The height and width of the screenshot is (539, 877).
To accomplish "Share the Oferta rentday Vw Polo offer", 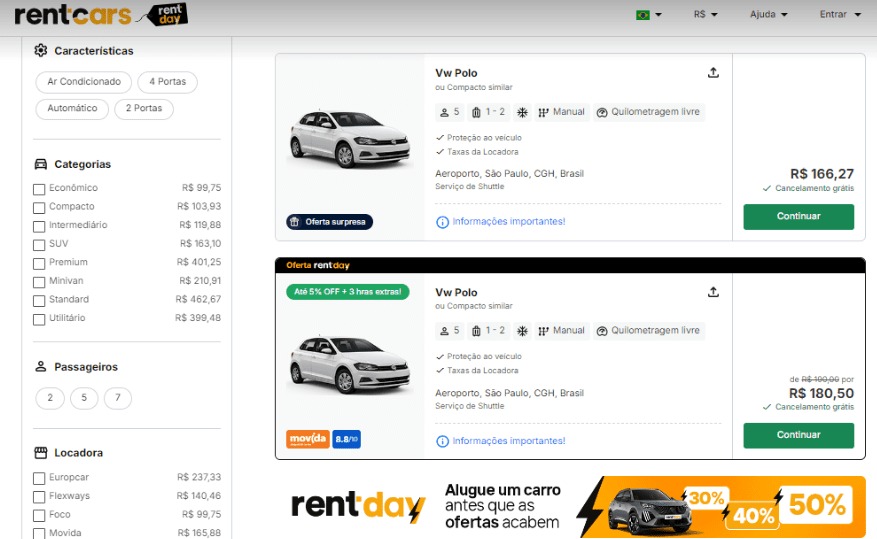I will point(713,292).
